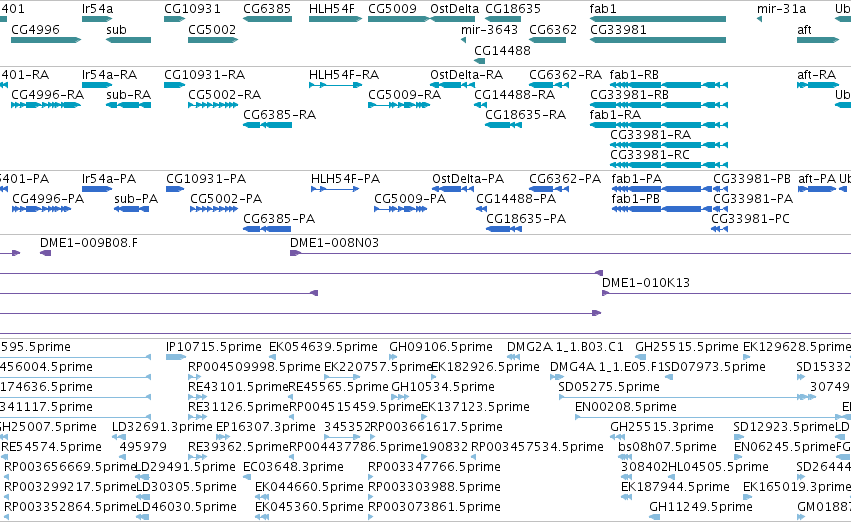
Task: Click the OstDelta-RA transcript label
Action: coord(467,74)
